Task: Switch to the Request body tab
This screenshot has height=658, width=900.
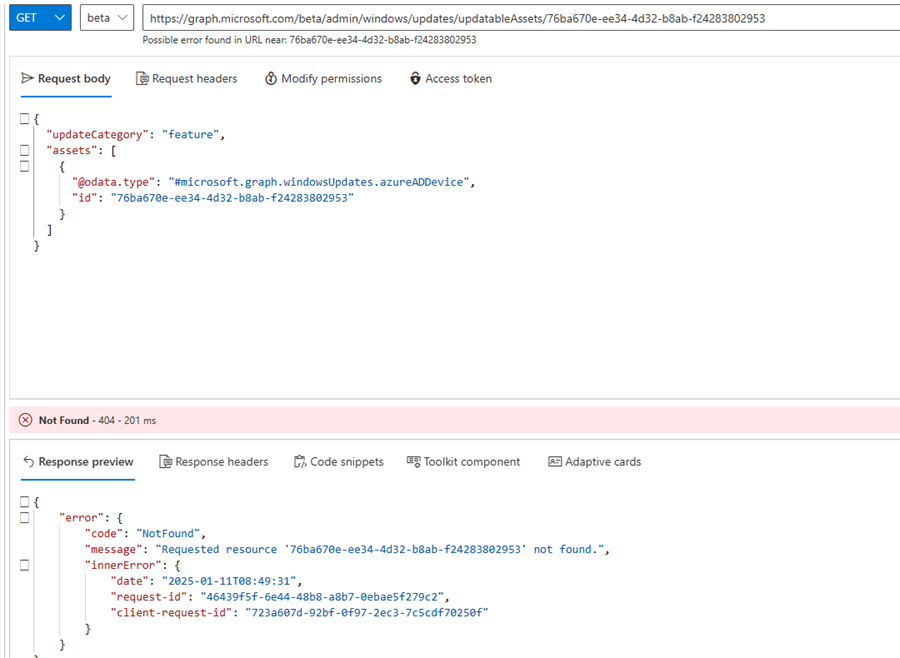Action: tap(66, 79)
